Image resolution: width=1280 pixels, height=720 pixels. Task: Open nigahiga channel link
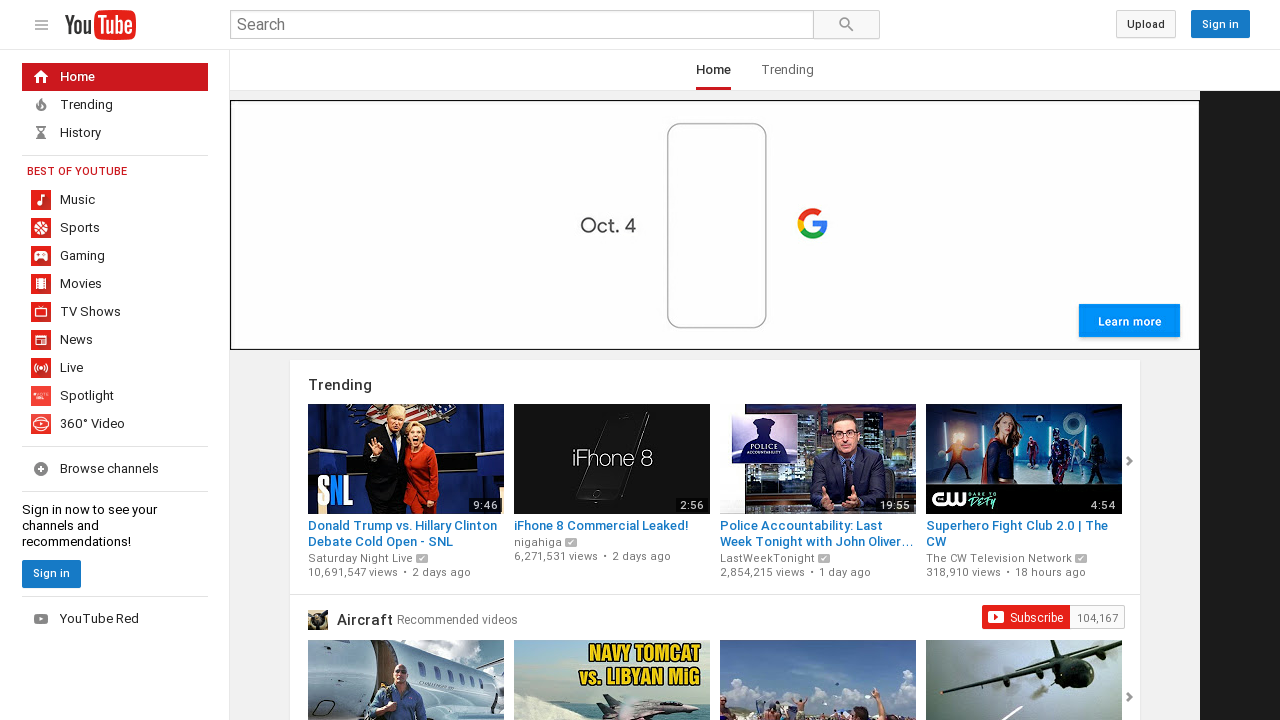coord(538,543)
